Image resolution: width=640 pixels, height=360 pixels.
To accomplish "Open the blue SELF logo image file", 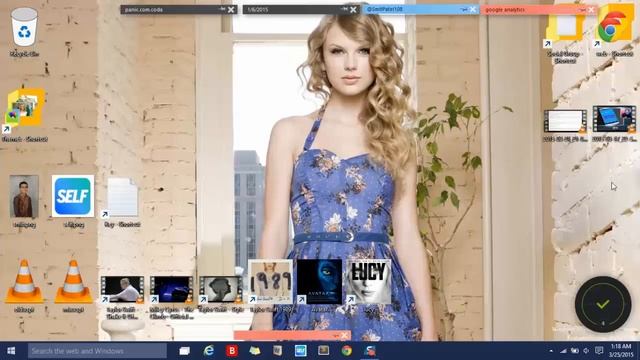I will pos(73,196).
